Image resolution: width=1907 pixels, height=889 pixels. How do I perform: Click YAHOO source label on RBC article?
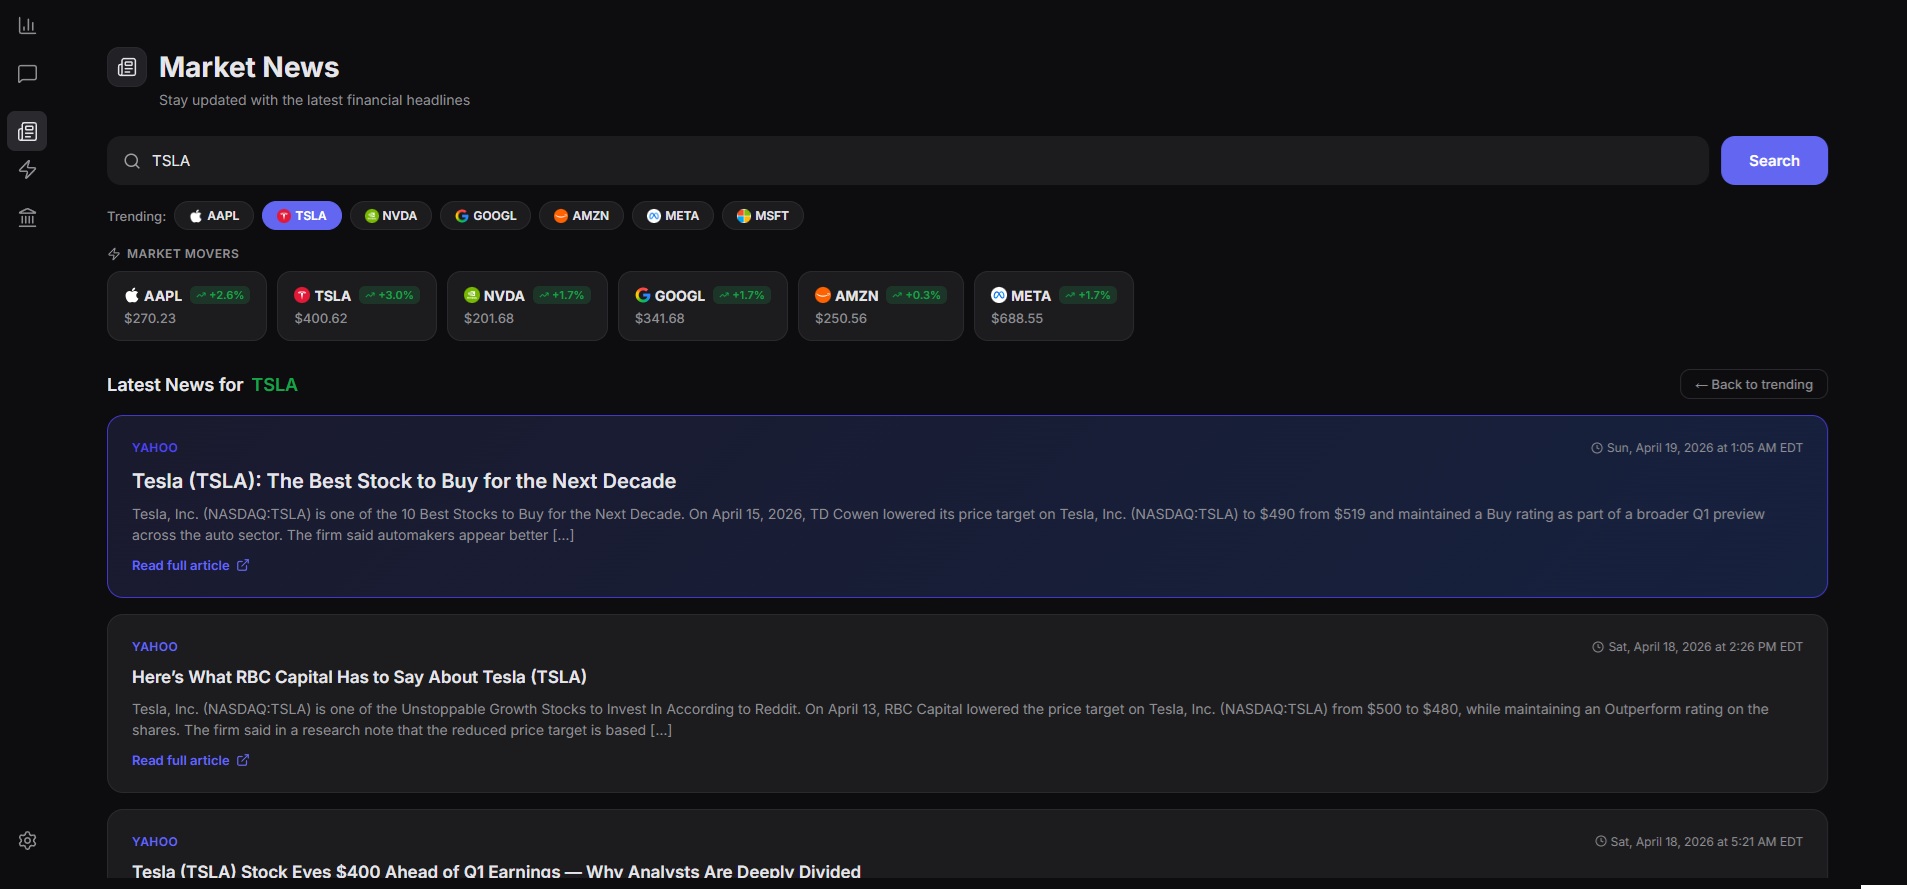155,647
